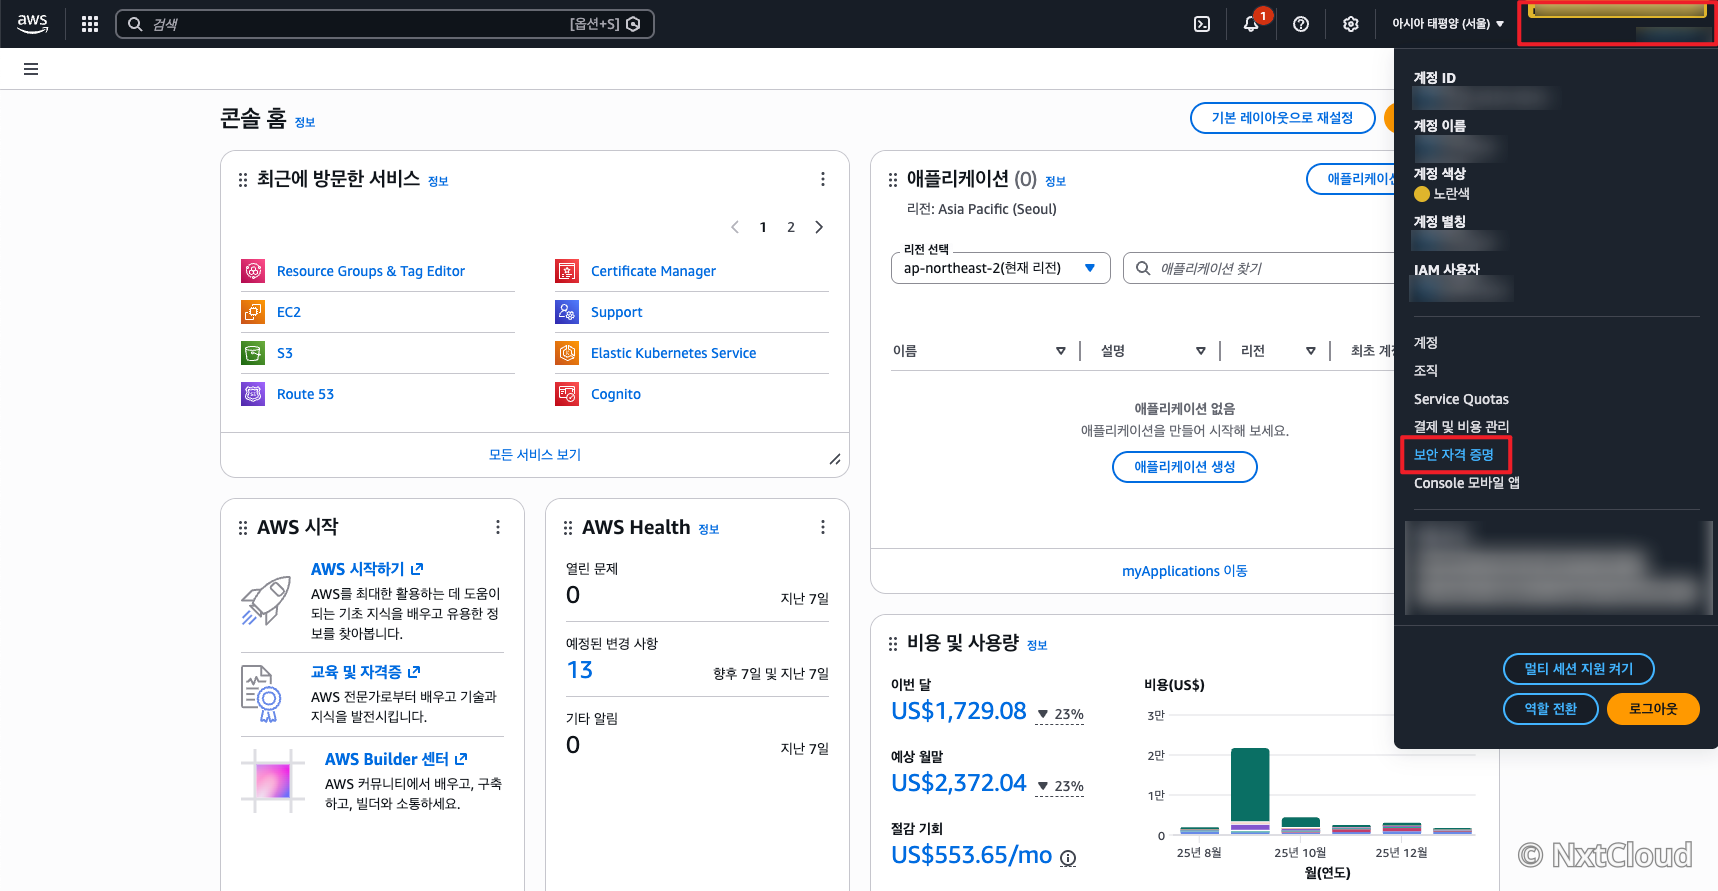Viewport: 1718px width, 891px height.
Task: Open the 비용 및 사용량 정보 link
Action: point(1038,646)
